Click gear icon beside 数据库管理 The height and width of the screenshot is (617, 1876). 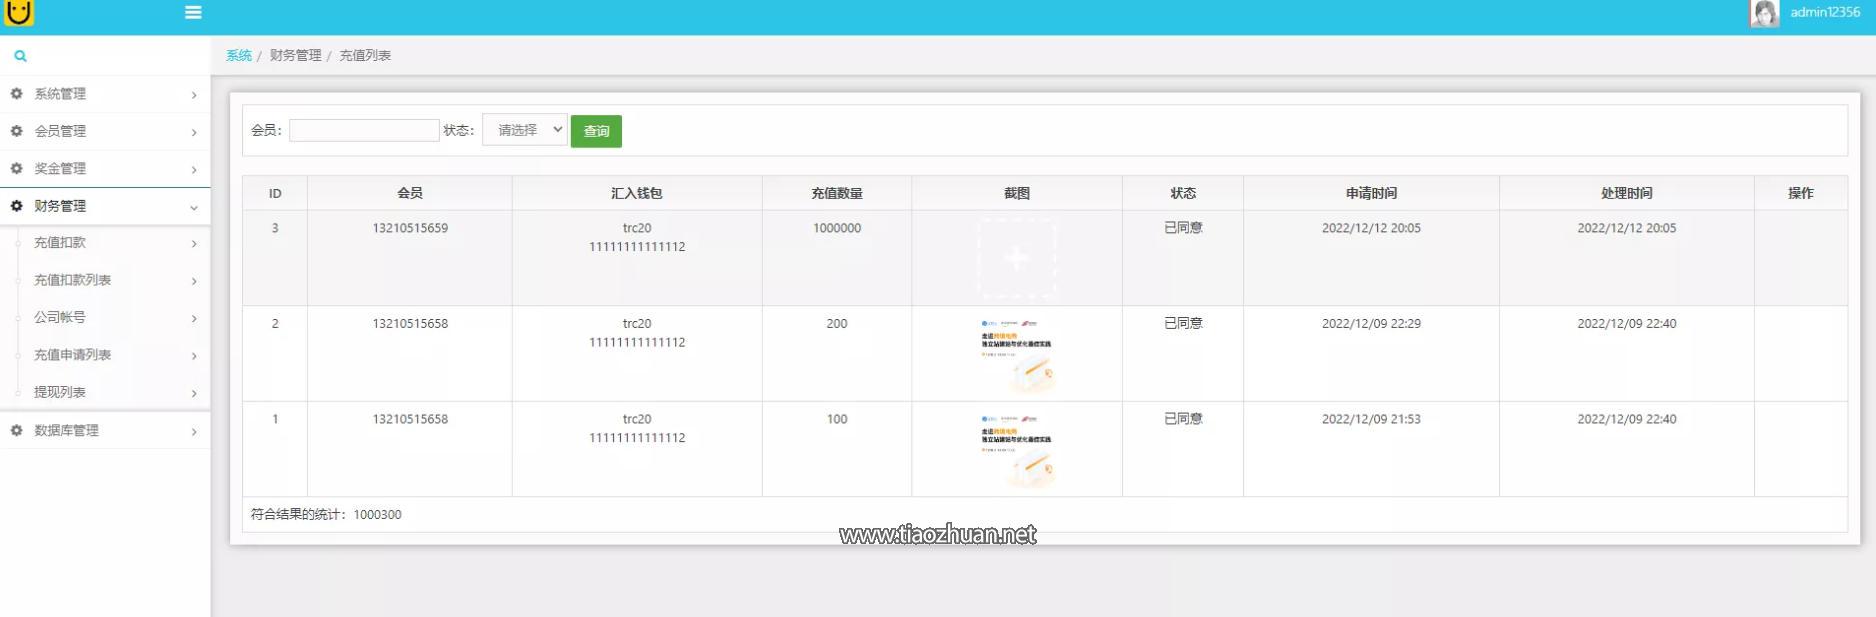[x=16, y=430]
